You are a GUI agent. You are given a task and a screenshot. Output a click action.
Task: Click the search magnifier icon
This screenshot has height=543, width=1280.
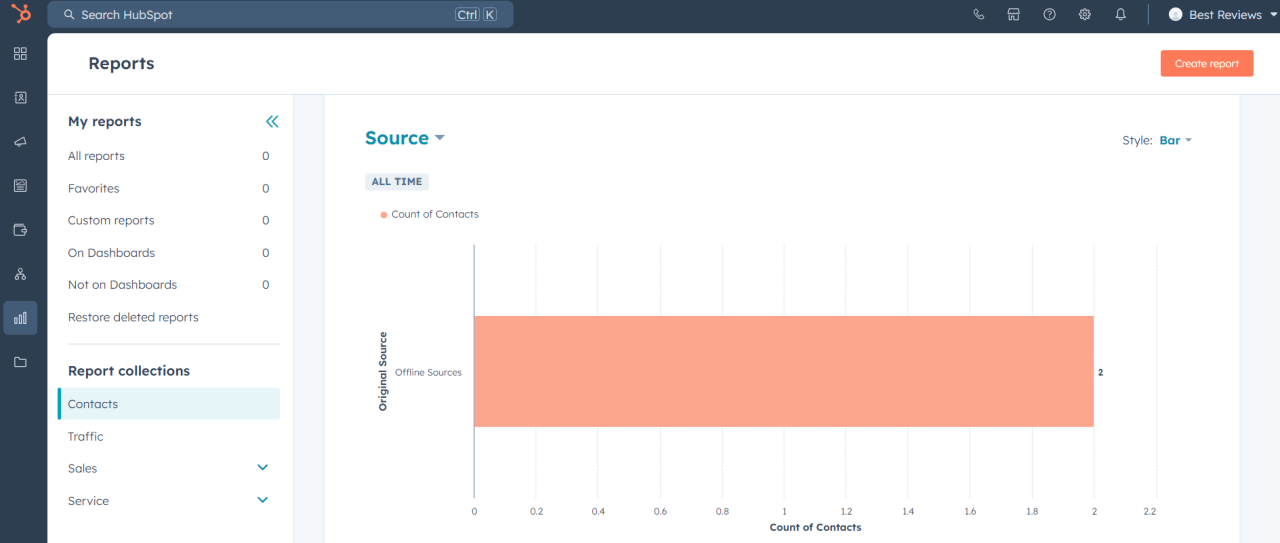(x=69, y=15)
